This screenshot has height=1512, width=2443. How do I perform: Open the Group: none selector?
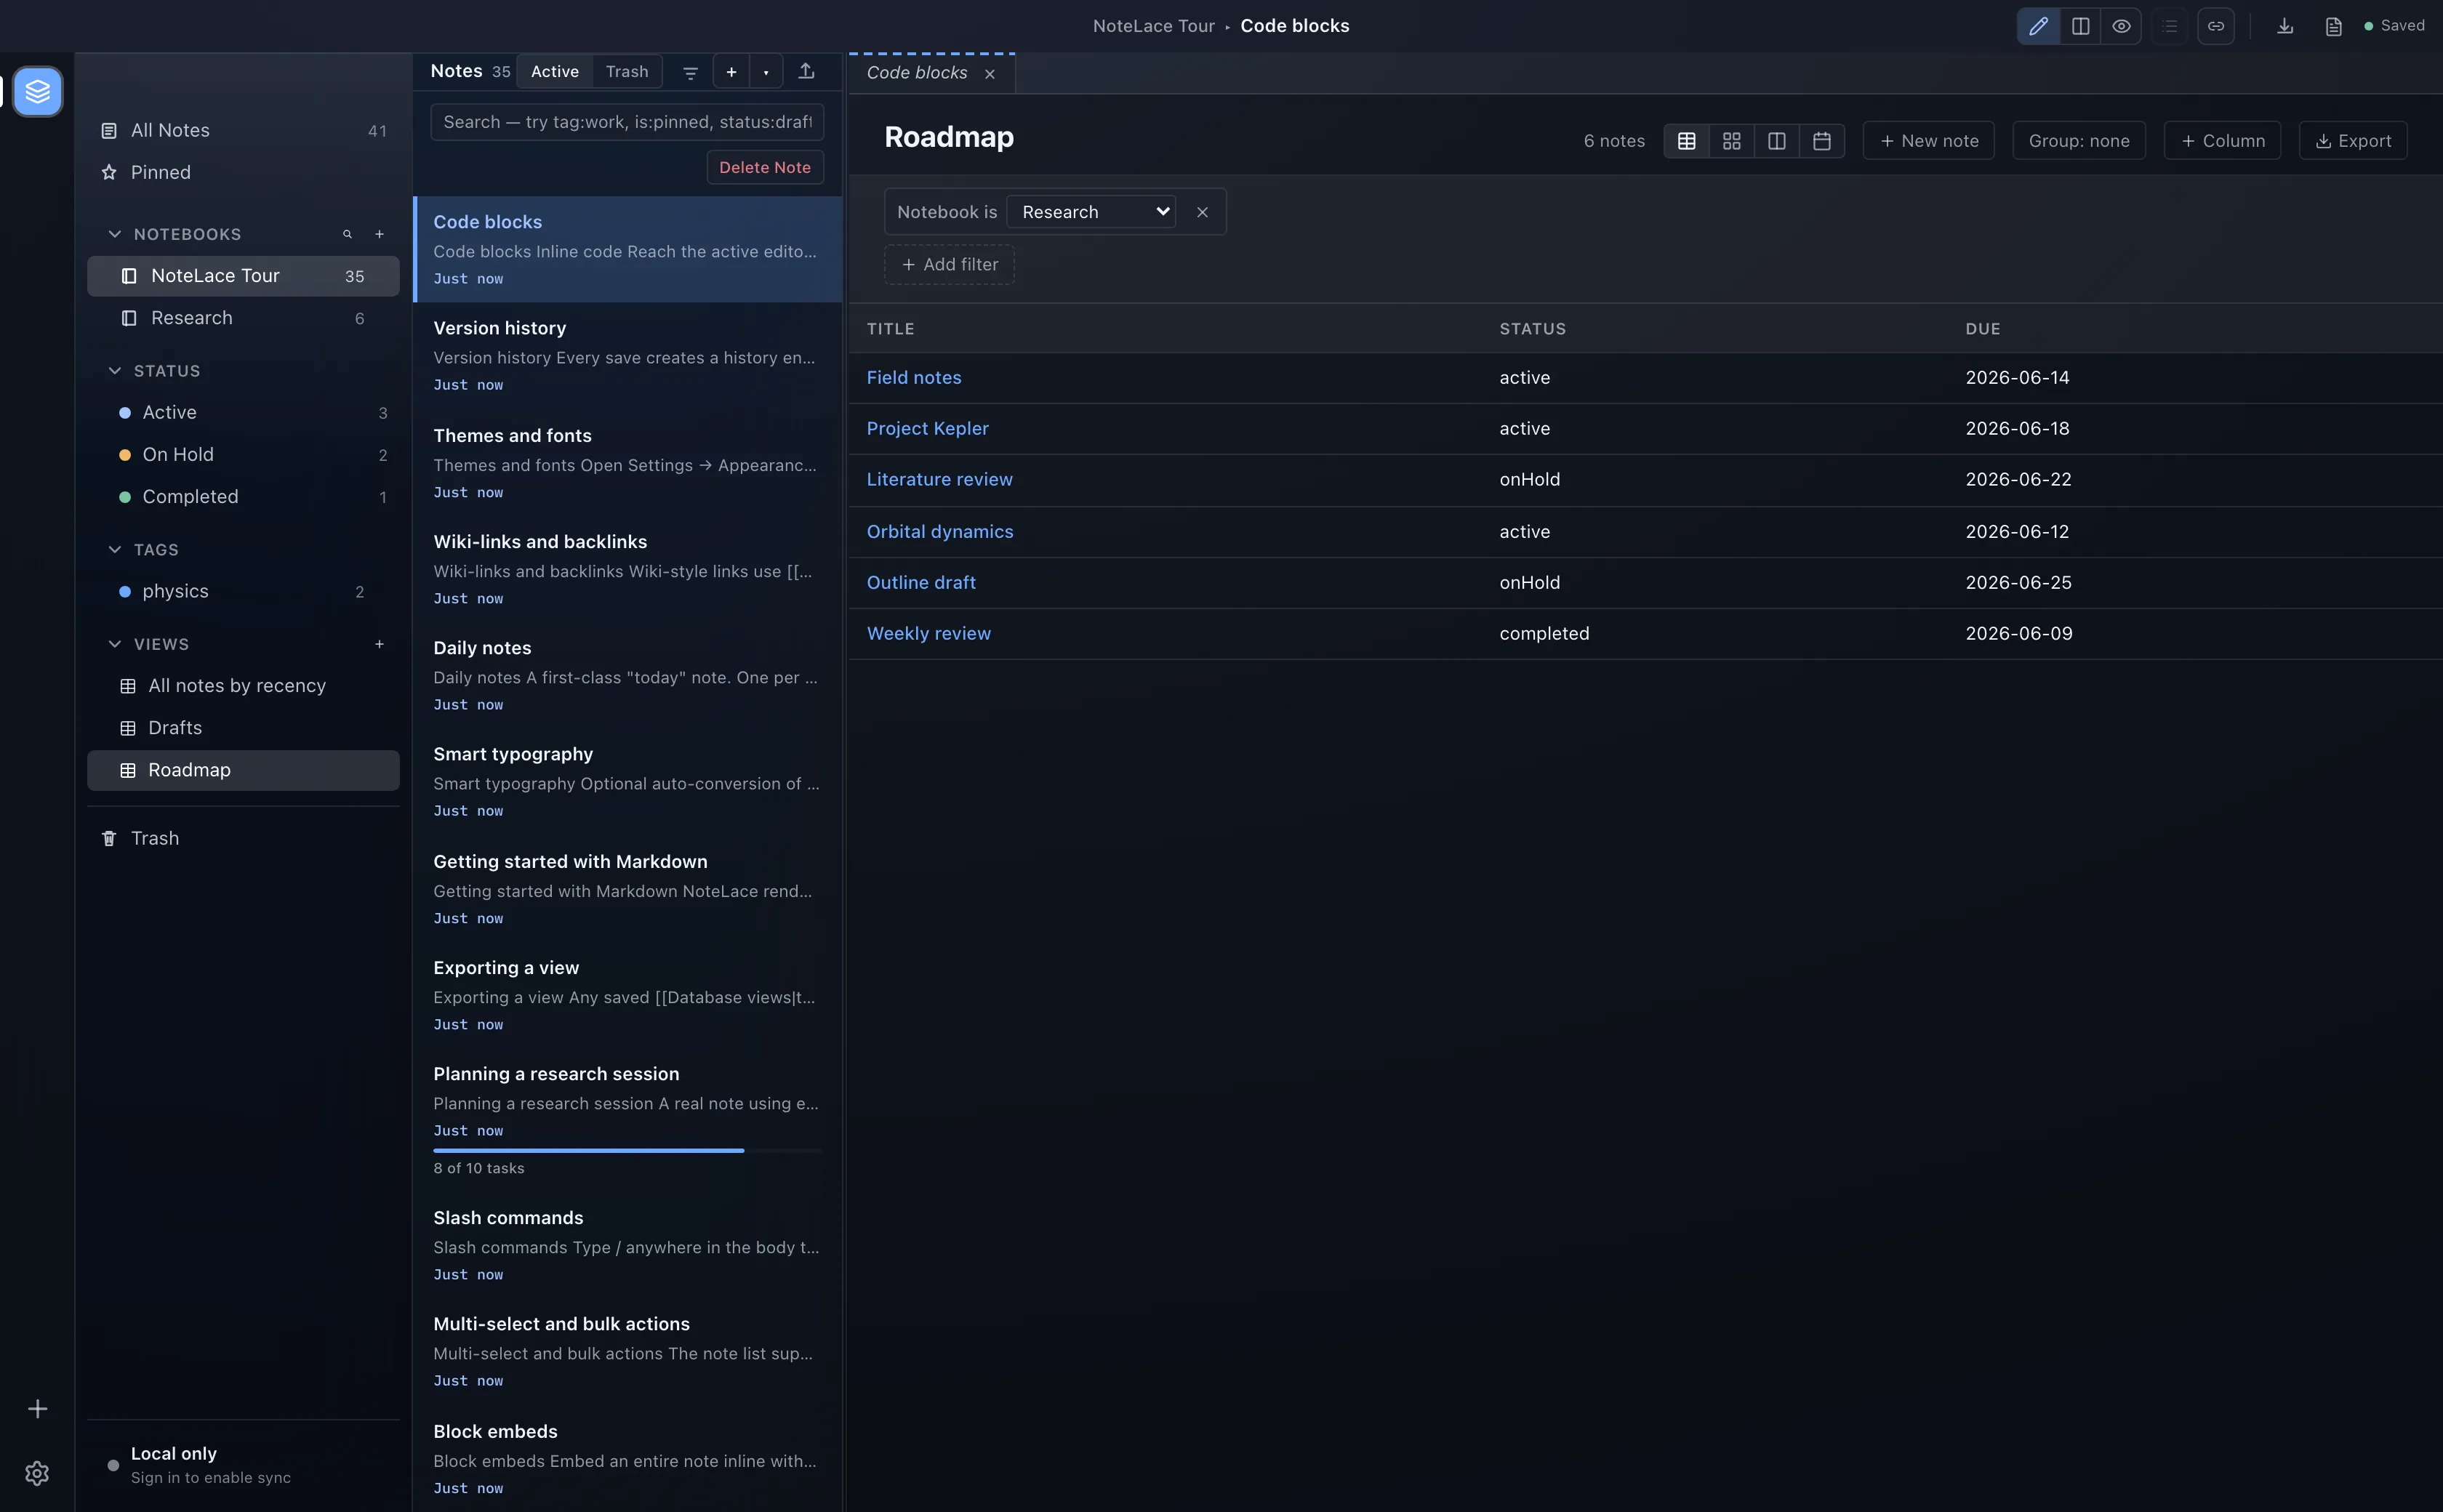point(2078,141)
